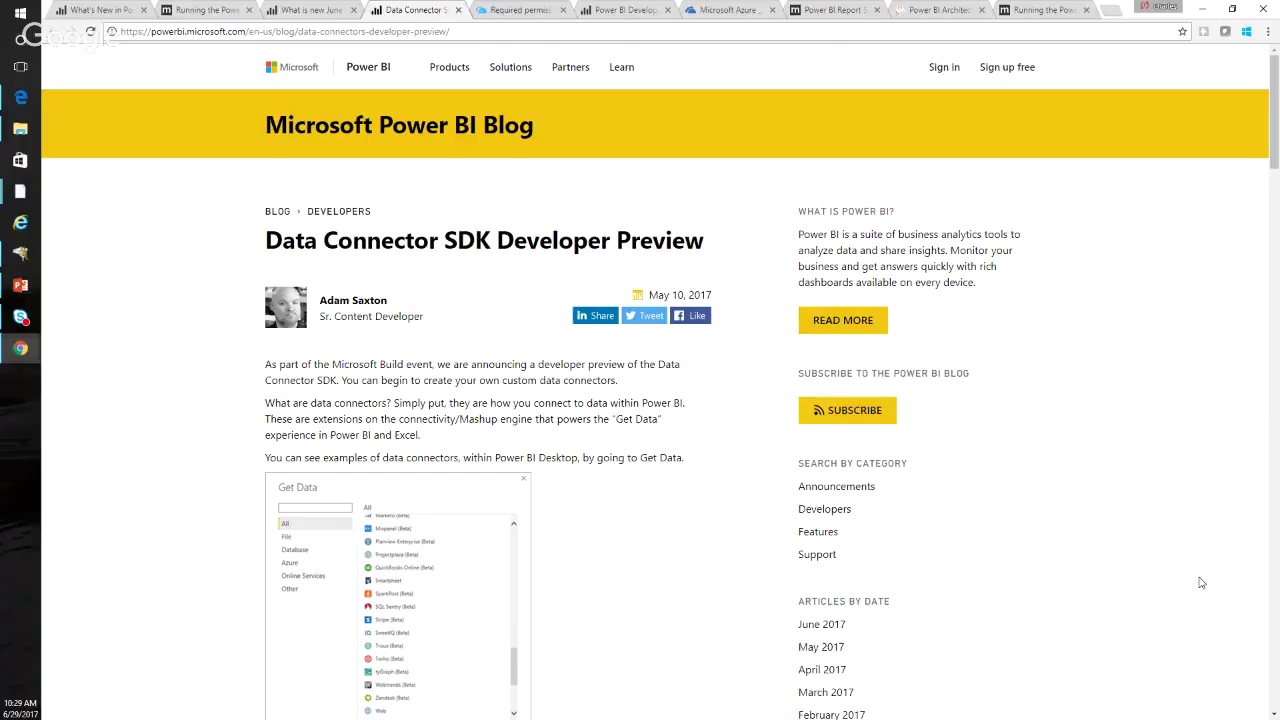The height and width of the screenshot is (720, 1280).
Task: Click the "May 10, 2017" post date
Action: 680,295
